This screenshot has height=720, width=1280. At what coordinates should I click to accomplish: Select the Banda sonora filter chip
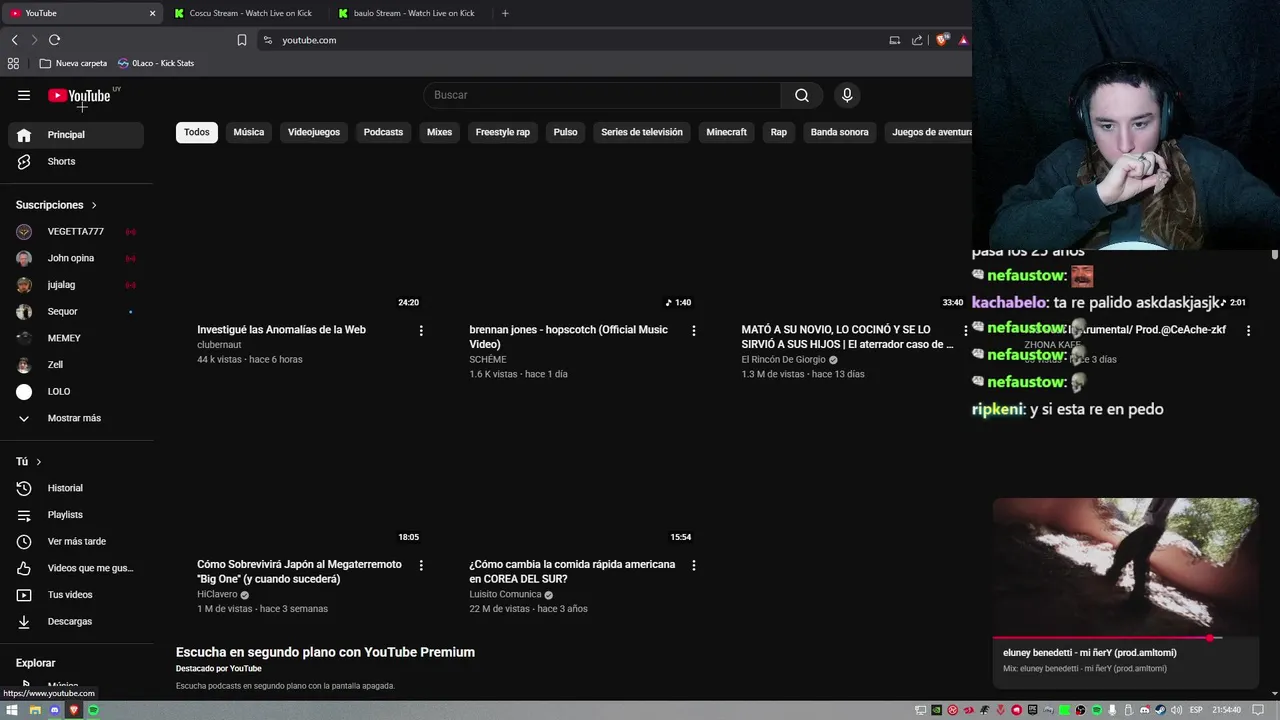tap(840, 132)
